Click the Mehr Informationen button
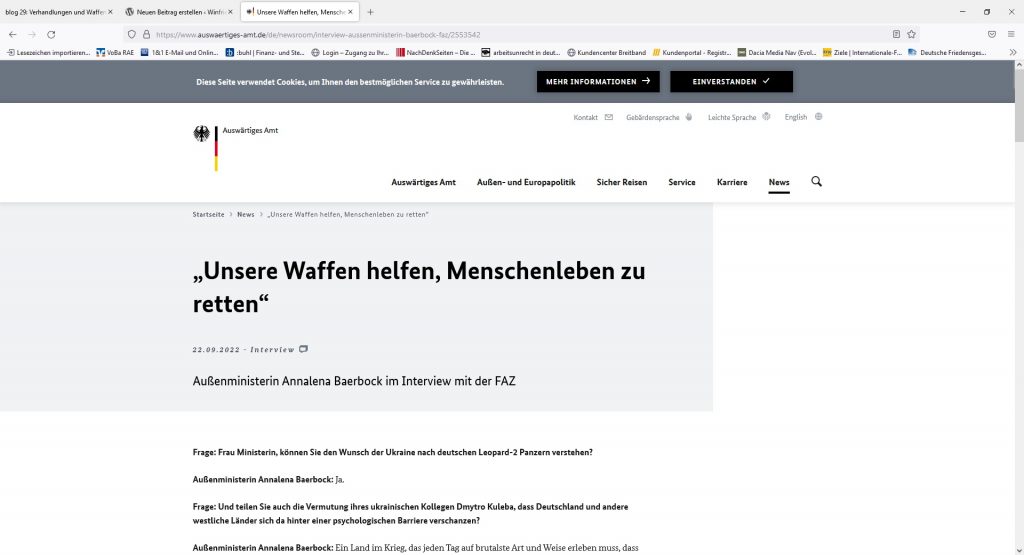This screenshot has width=1024, height=555. pos(597,81)
